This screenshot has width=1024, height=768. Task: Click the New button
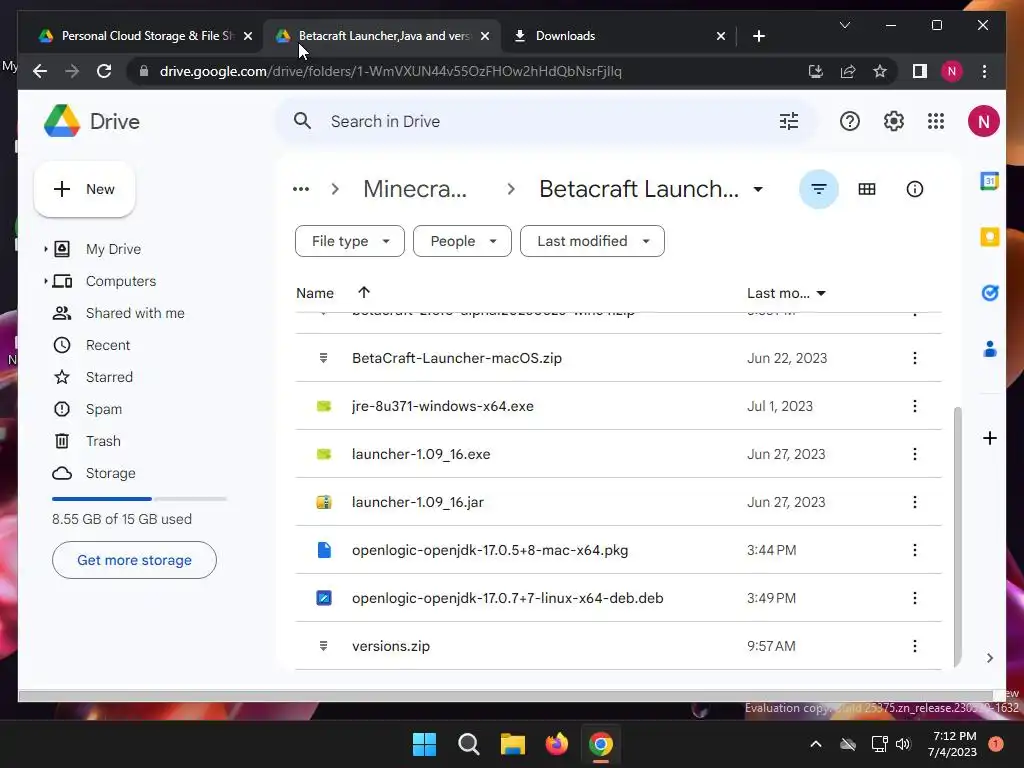[84, 189]
